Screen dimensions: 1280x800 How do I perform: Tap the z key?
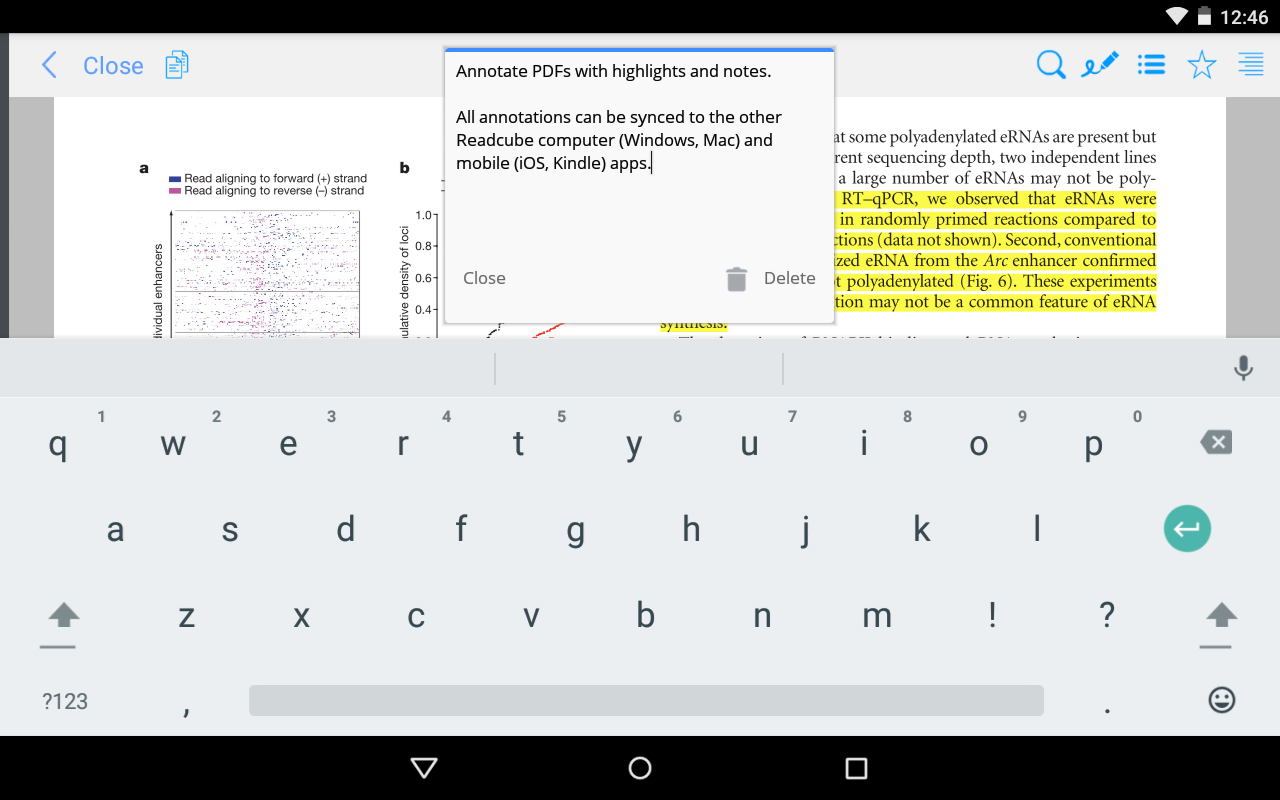pos(186,616)
